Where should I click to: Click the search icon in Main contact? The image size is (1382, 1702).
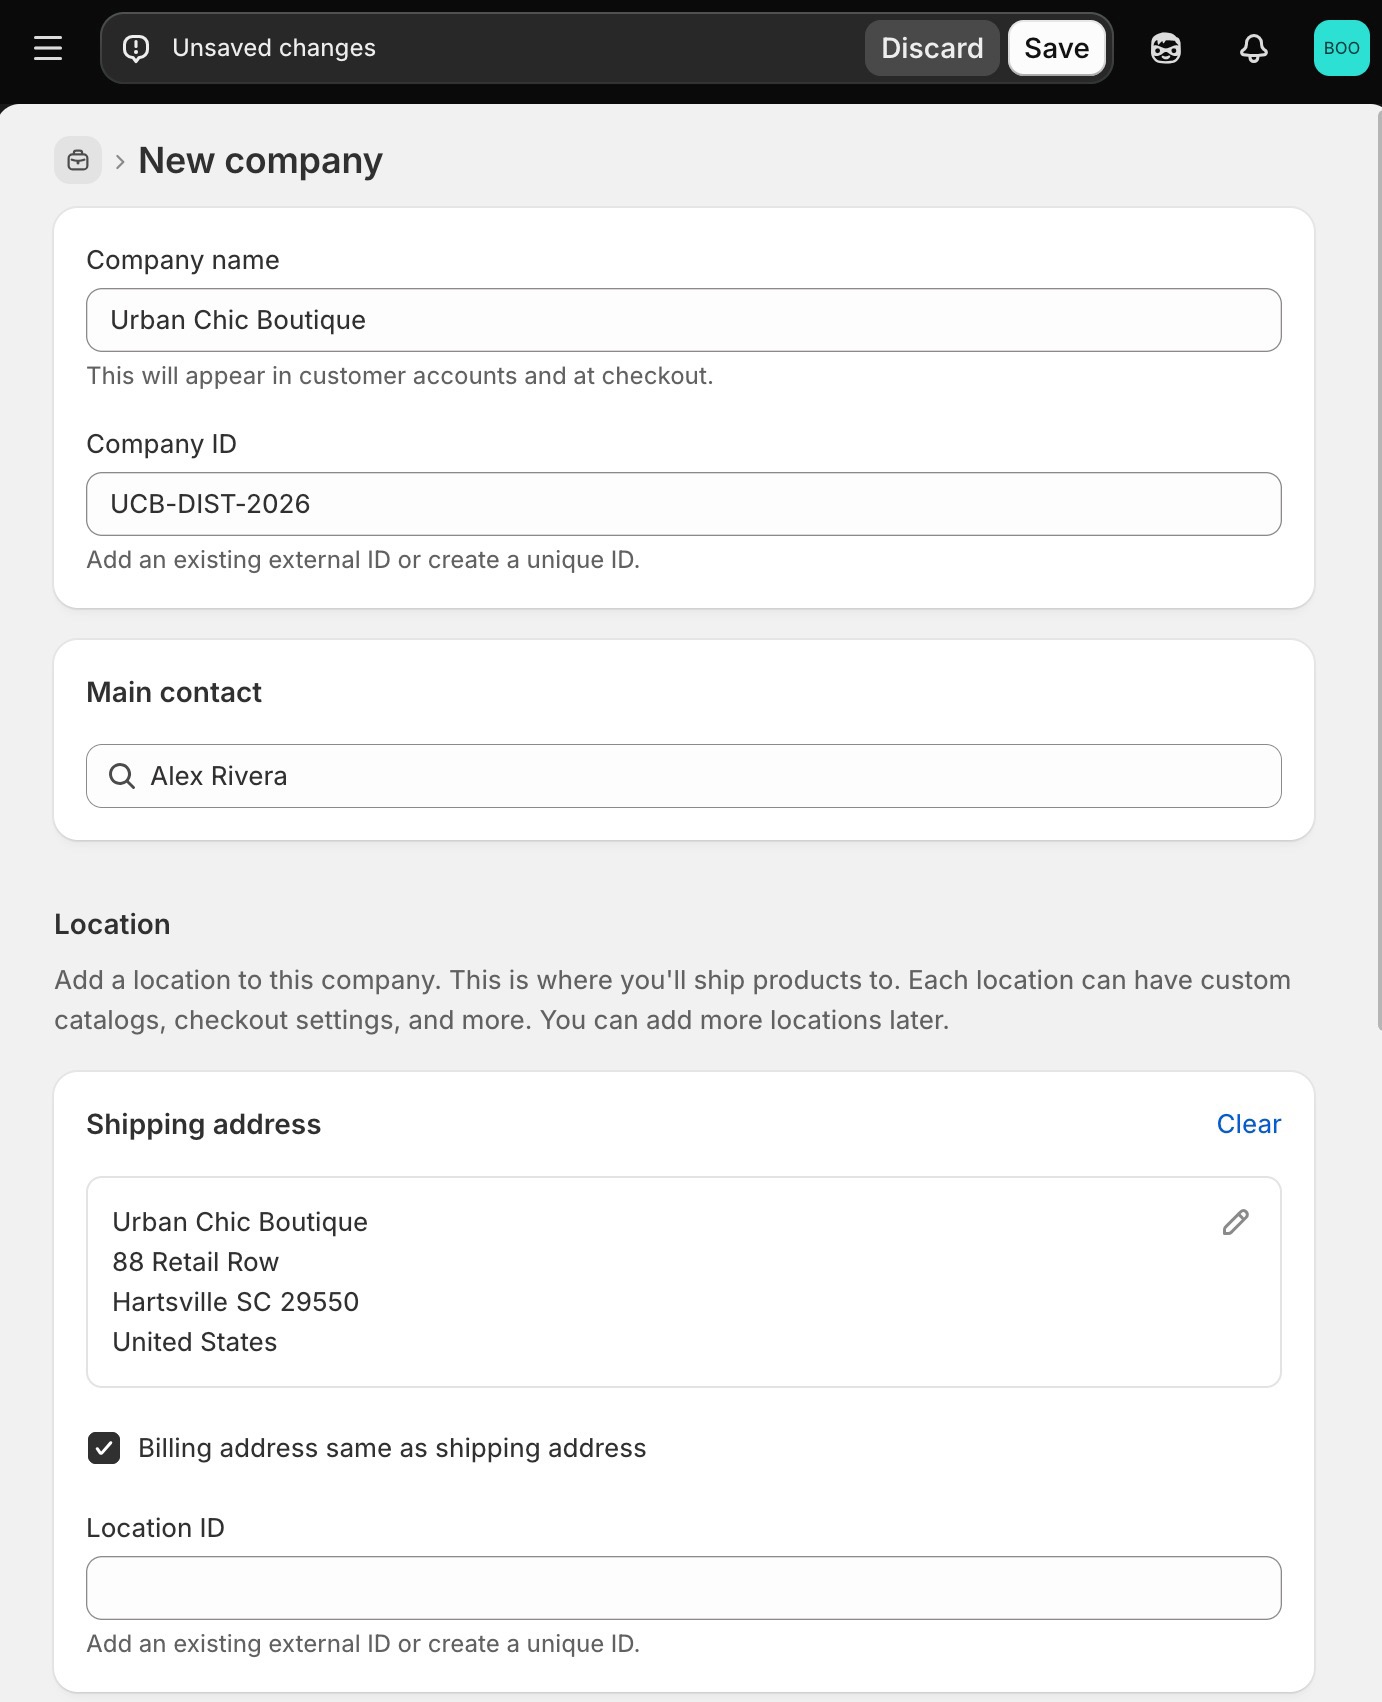pyautogui.click(x=122, y=776)
